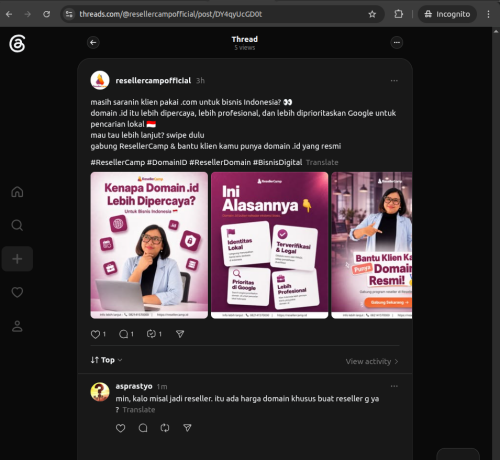
Task: Click the page vertical scrollbar
Action: pyautogui.click(x=496, y=243)
